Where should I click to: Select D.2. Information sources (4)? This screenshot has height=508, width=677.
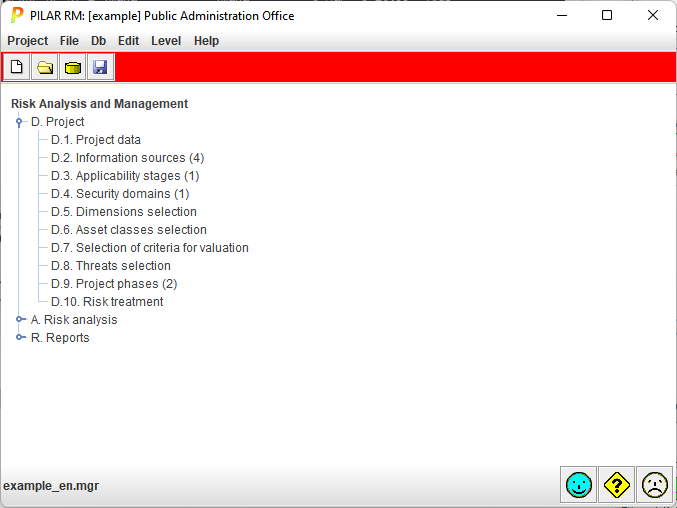tap(127, 158)
